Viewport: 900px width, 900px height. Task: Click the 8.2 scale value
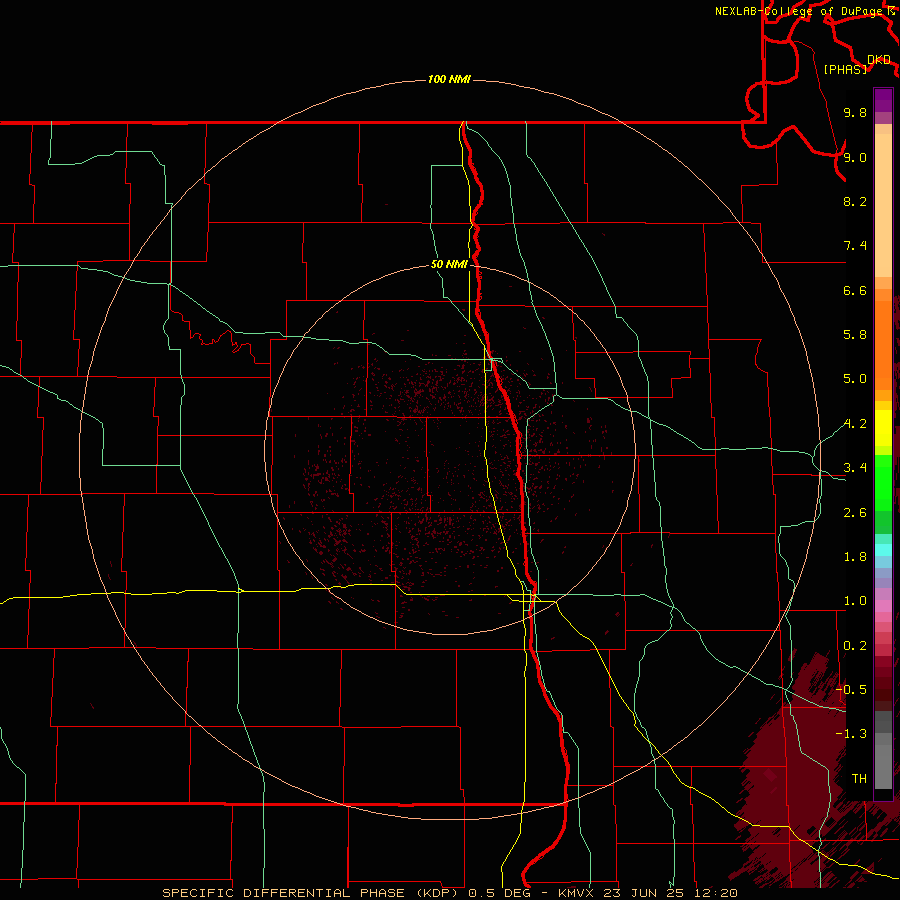(855, 201)
